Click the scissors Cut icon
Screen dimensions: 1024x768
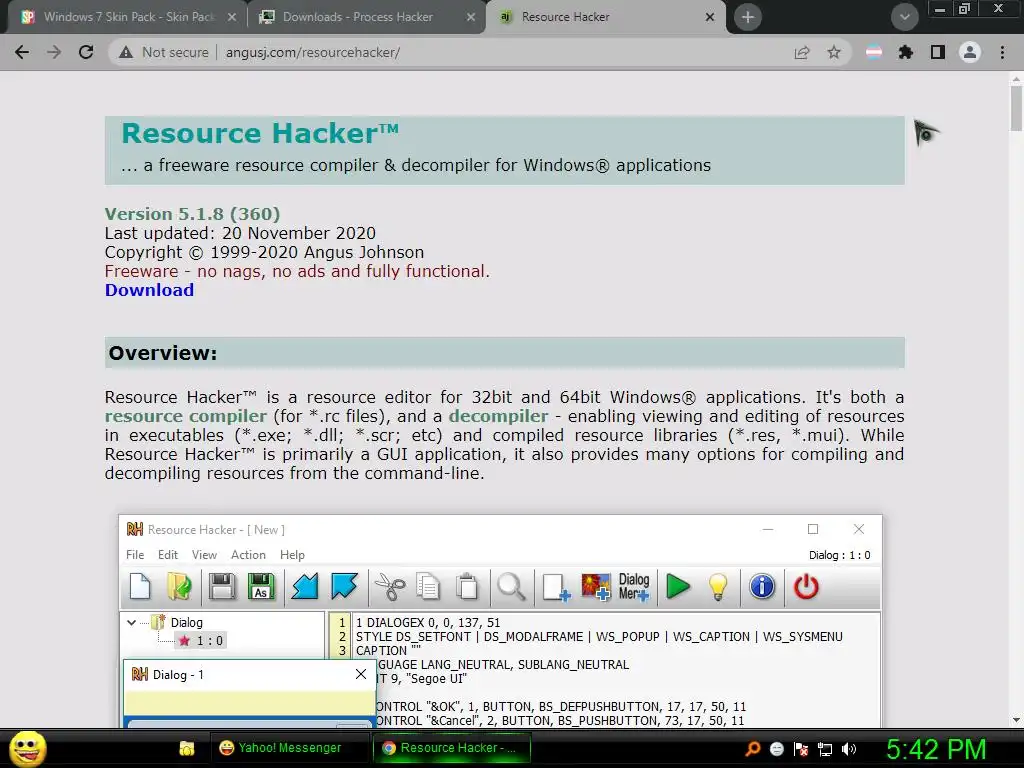(390, 586)
